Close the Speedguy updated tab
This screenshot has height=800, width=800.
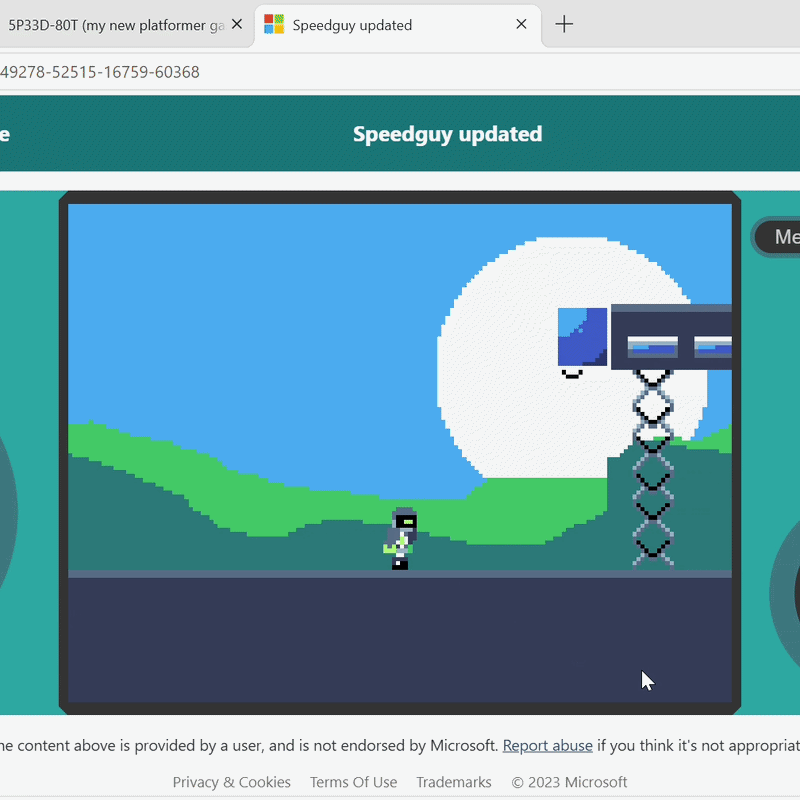tap(521, 24)
